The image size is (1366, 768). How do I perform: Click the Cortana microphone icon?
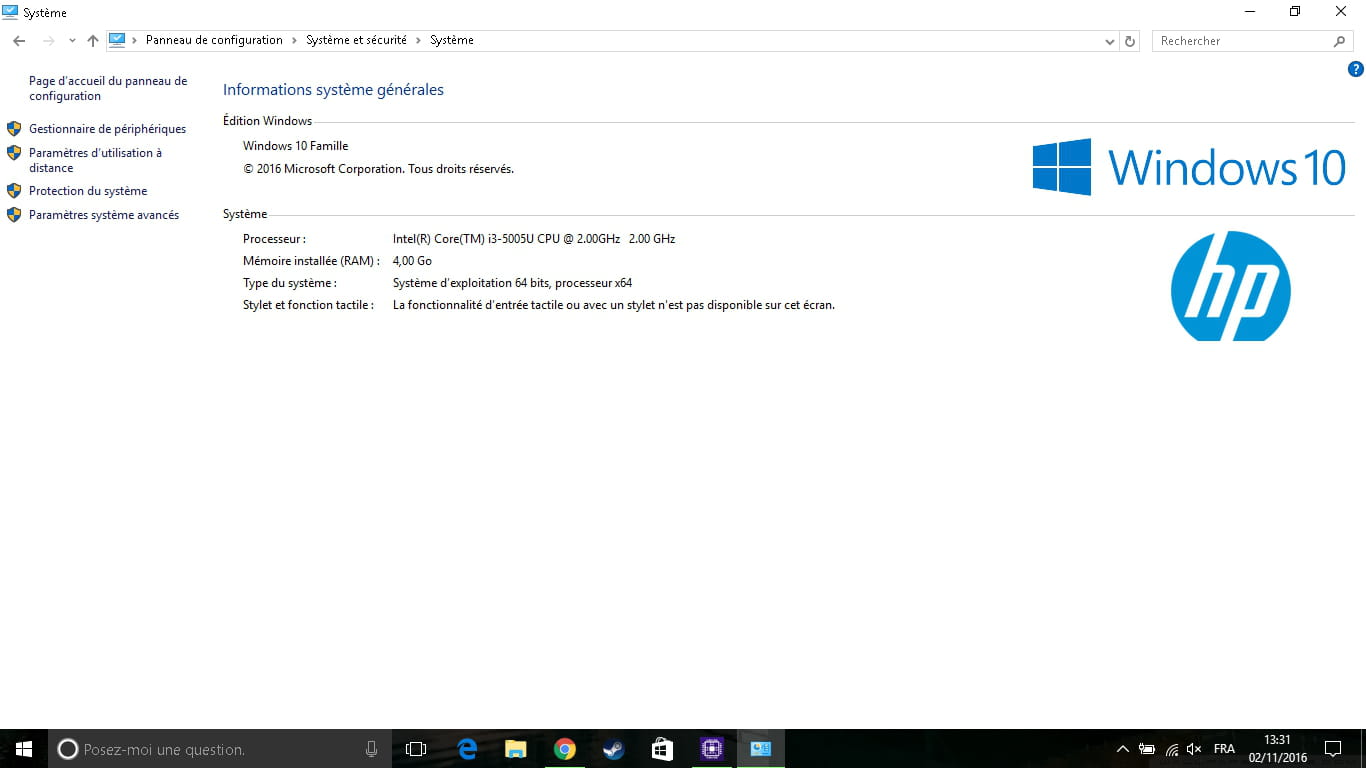(371, 749)
